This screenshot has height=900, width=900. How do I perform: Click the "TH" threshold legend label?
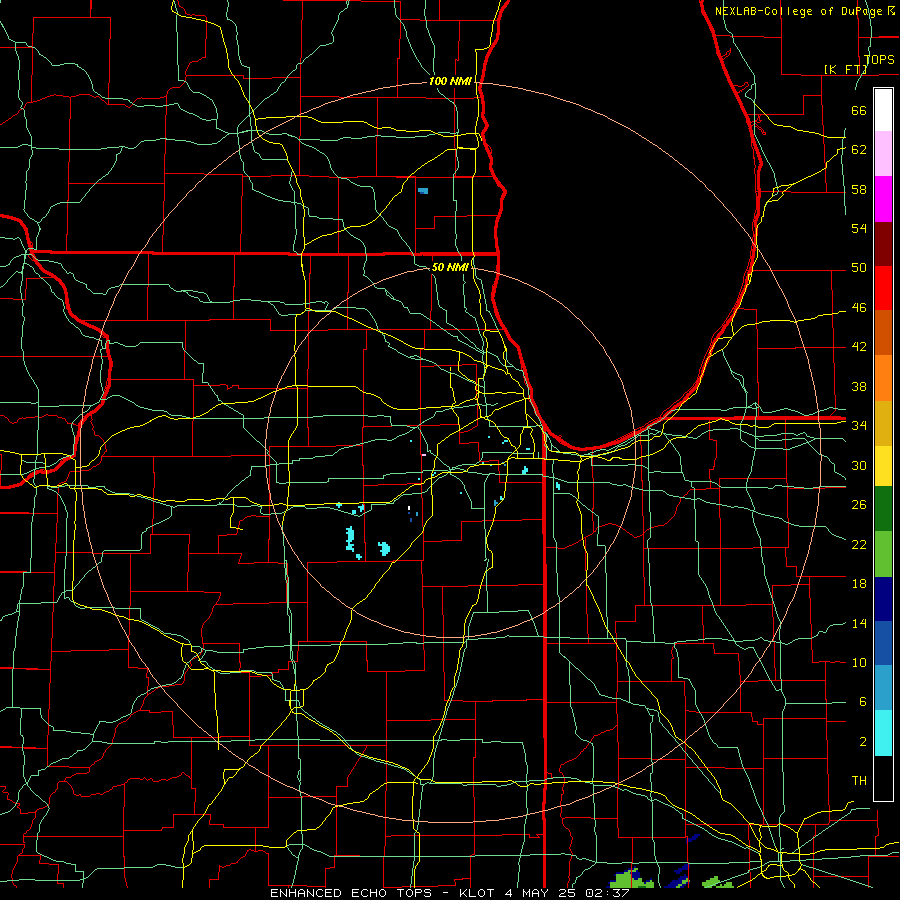(859, 781)
